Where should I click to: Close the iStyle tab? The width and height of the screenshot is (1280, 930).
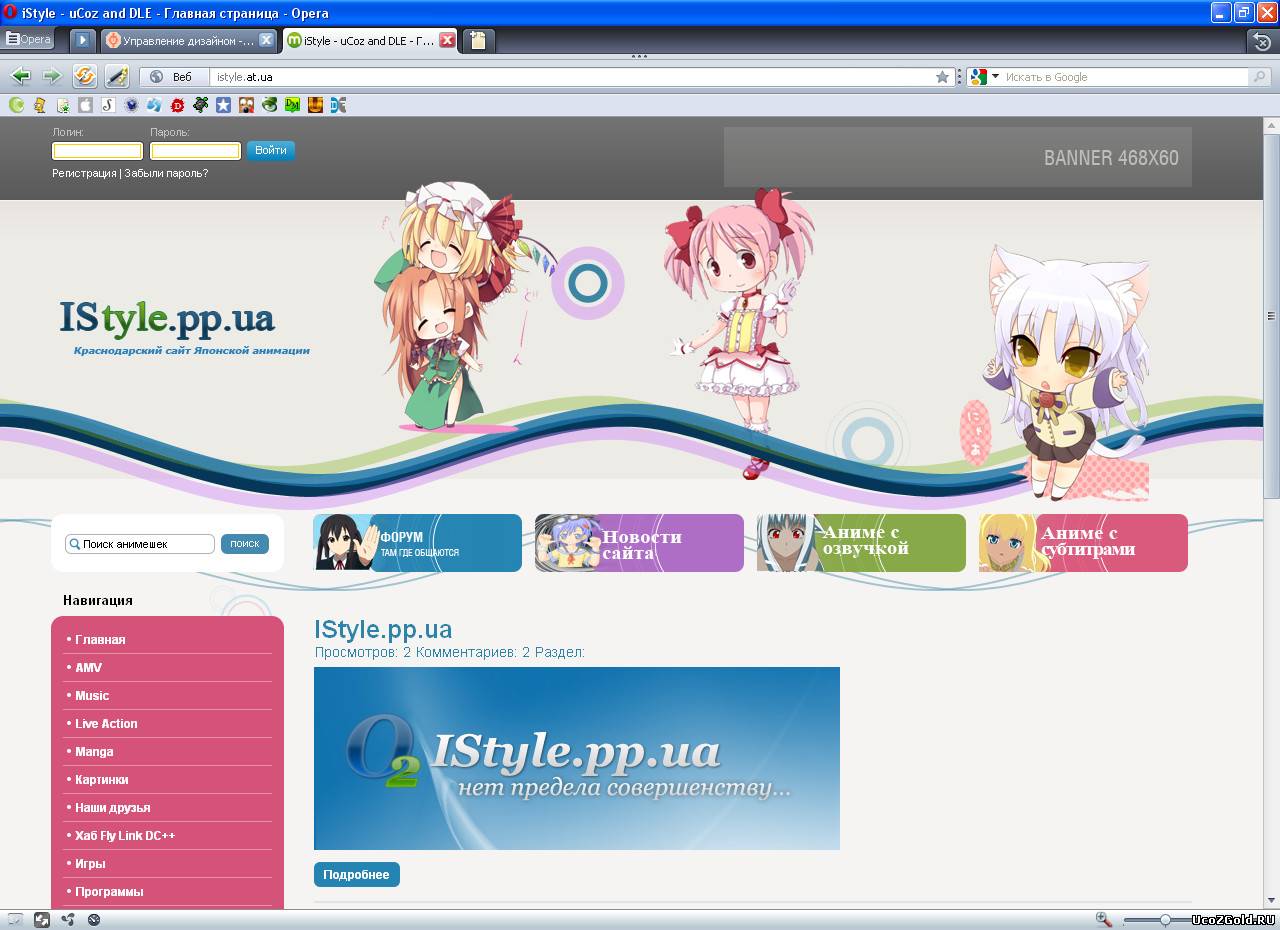click(x=447, y=41)
